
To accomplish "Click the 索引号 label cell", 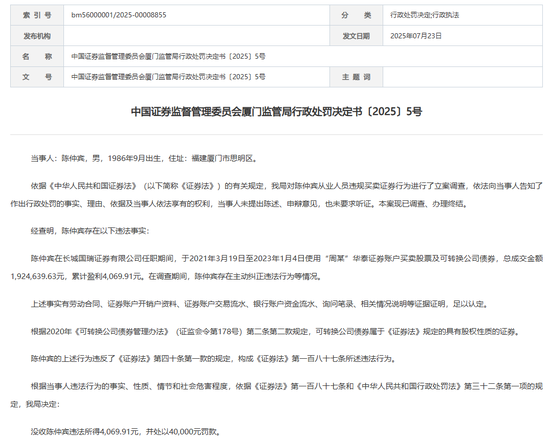I will [37, 15].
